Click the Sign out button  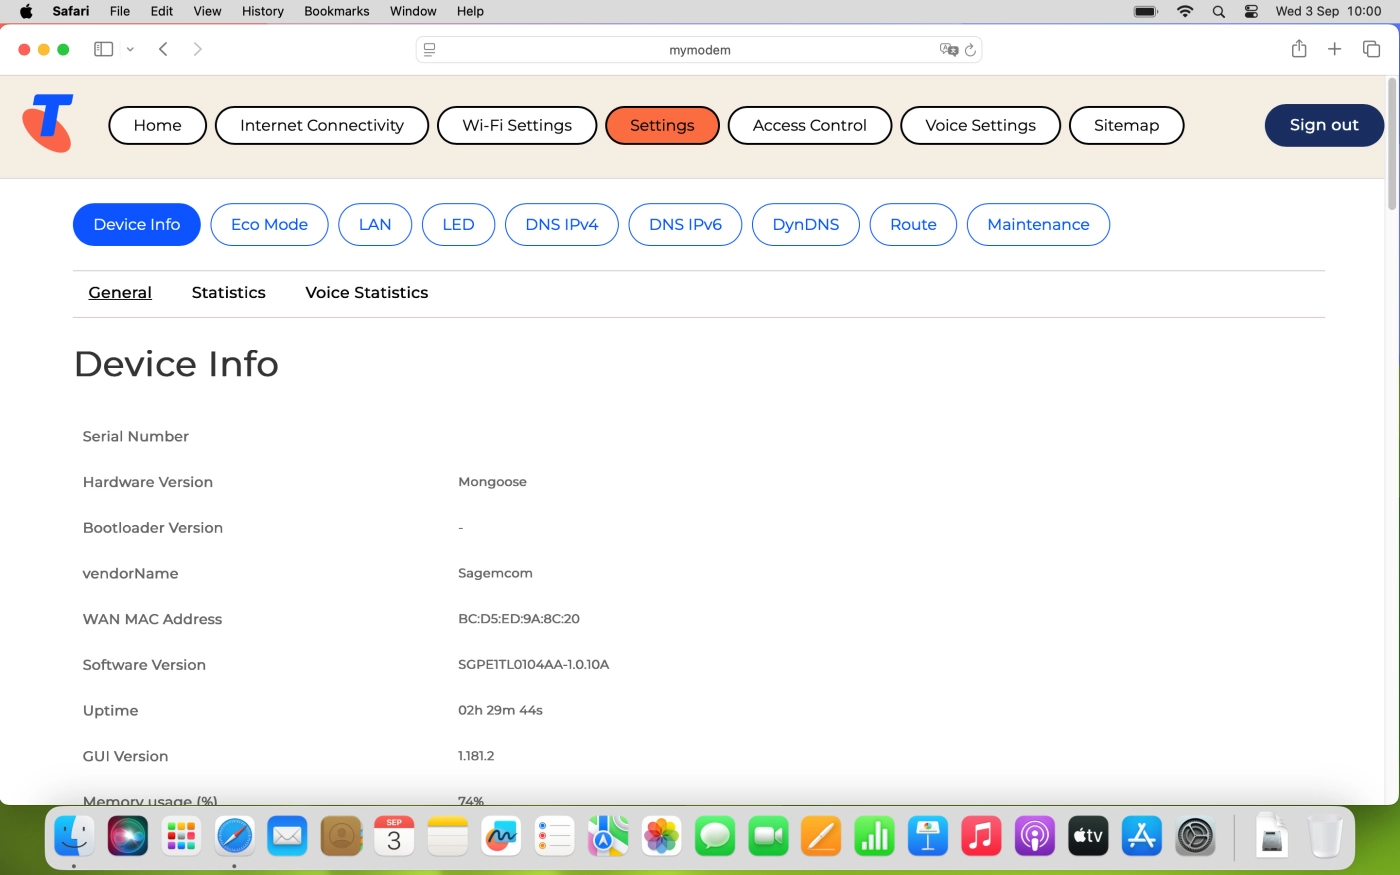click(x=1324, y=125)
